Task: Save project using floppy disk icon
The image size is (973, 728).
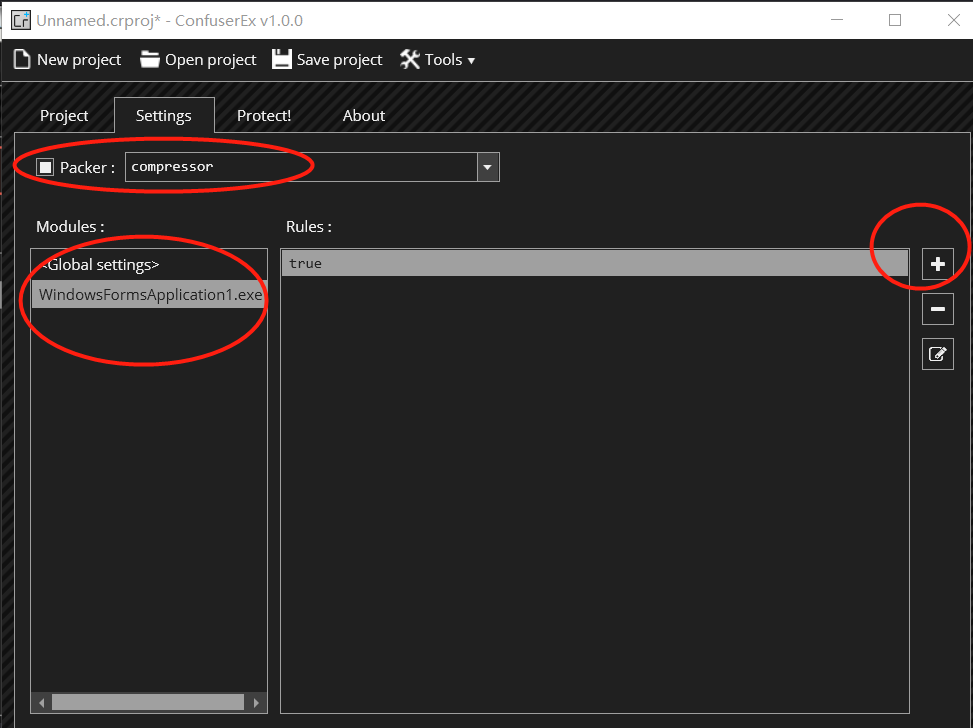Action: click(282, 60)
